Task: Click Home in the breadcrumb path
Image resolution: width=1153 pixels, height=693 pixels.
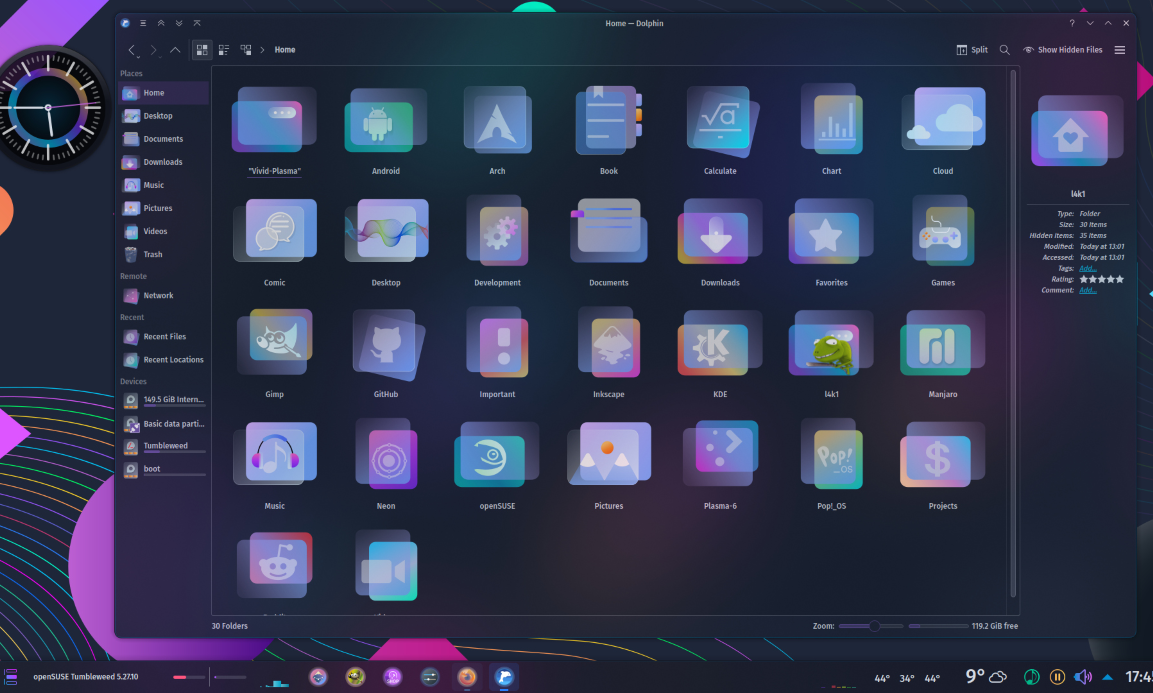Action: point(285,49)
